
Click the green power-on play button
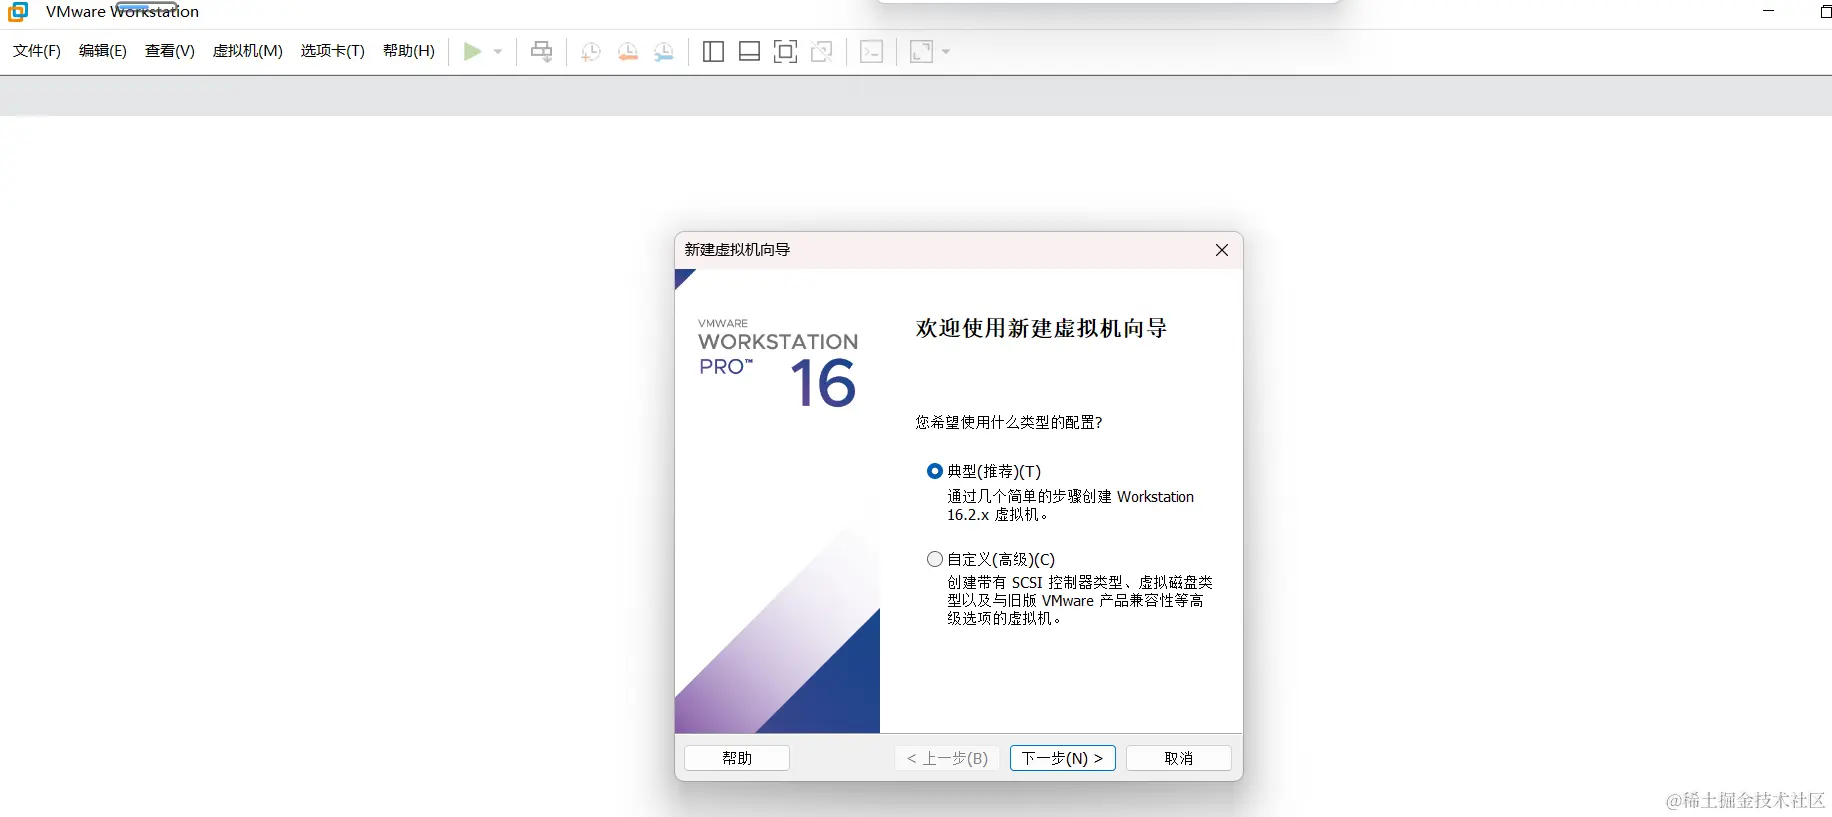(473, 51)
